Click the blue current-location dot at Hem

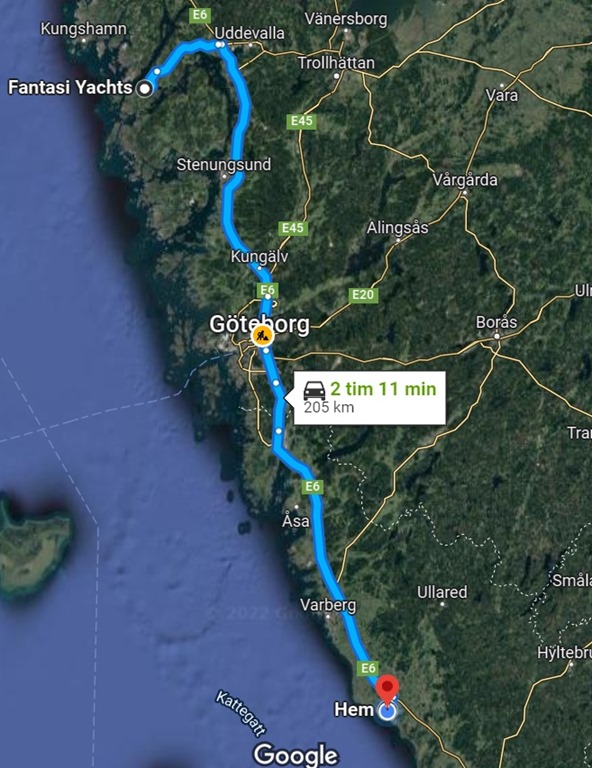pos(387,711)
